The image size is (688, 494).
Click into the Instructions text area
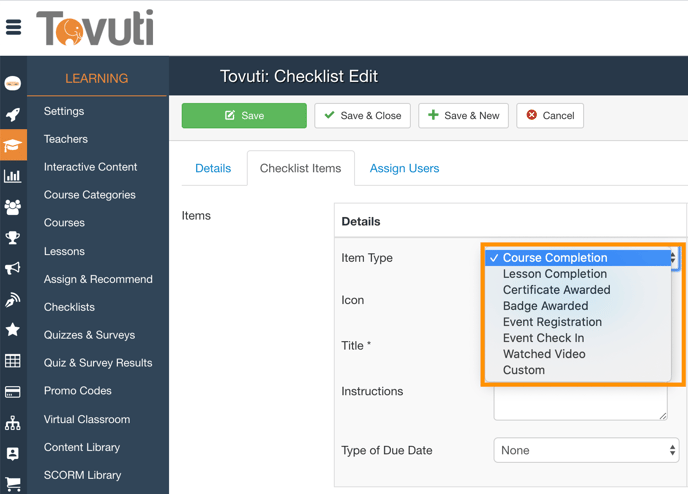coord(580,402)
